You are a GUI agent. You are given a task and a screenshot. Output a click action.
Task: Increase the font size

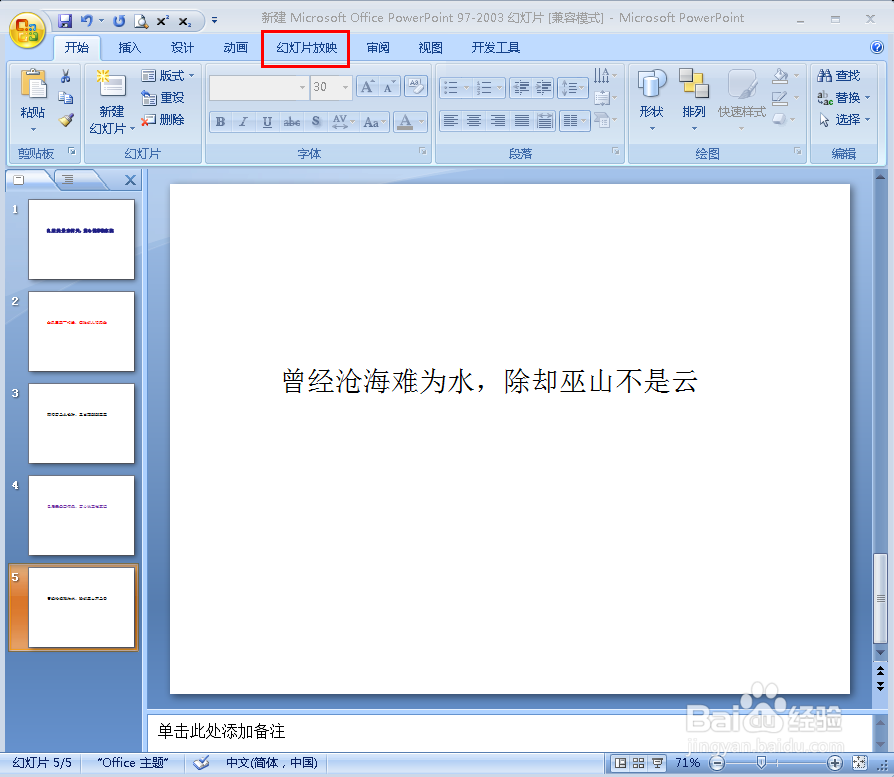coord(367,87)
